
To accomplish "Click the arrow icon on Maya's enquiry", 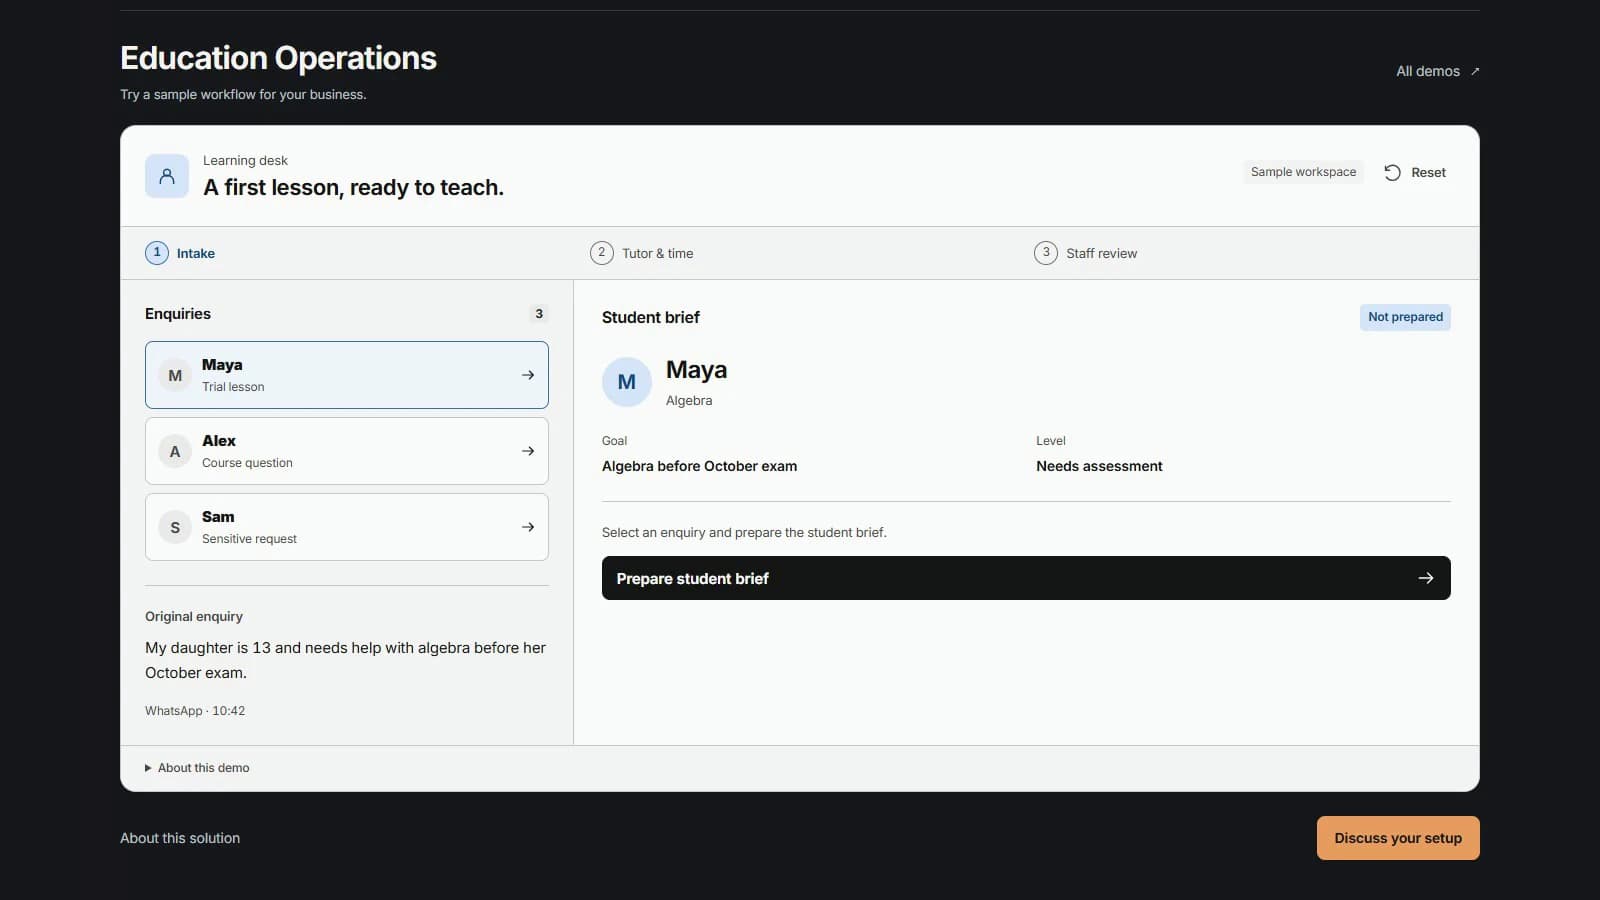I will coord(528,375).
